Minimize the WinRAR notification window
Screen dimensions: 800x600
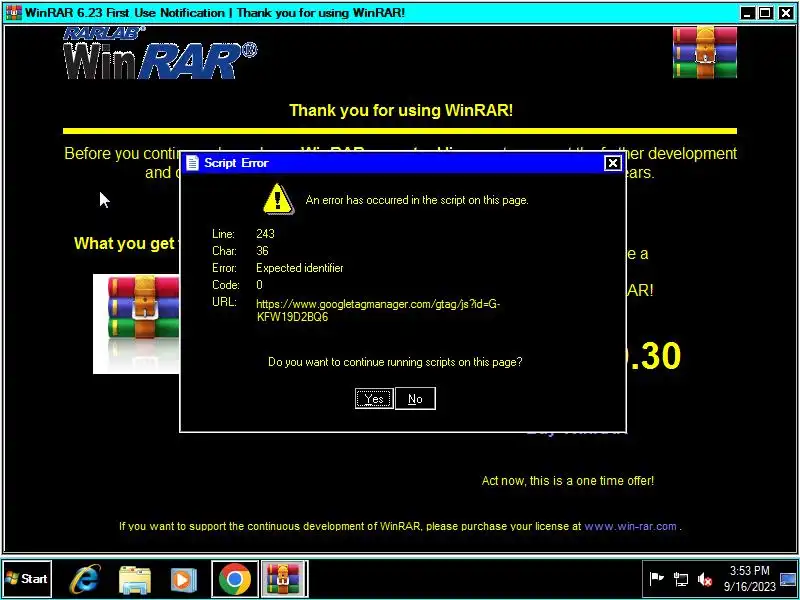747,13
